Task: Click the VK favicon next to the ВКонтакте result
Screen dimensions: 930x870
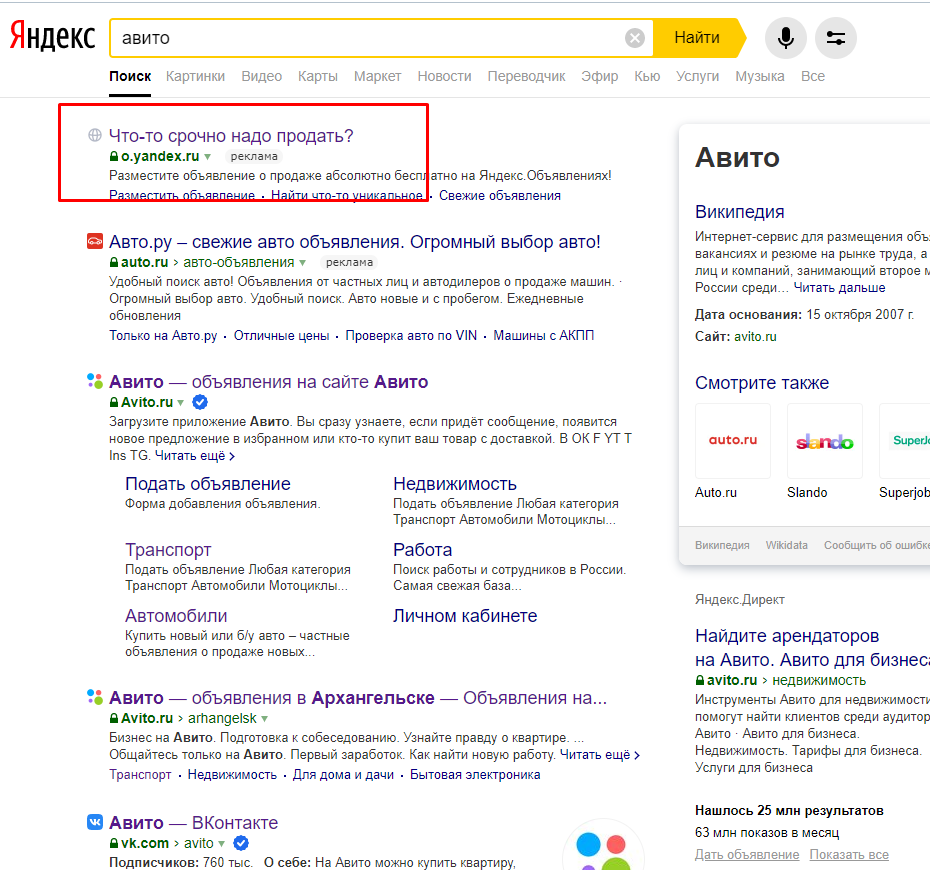Action: (x=94, y=822)
